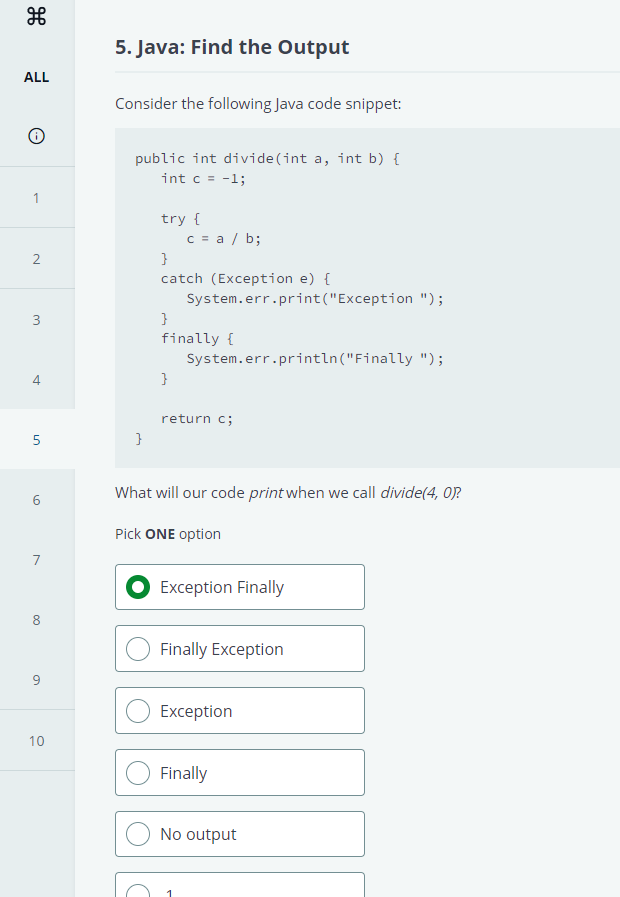Select the 'Exception Finally' radio option
The height and width of the screenshot is (897, 620).
tap(240, 587)
